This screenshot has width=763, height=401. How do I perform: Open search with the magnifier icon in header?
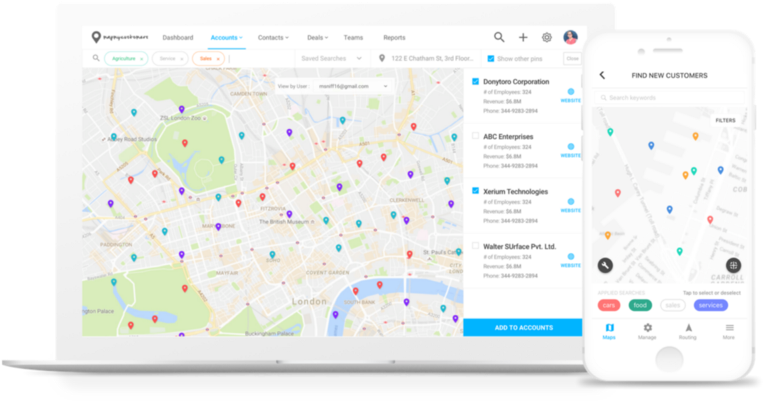click(x=499, y=37)
